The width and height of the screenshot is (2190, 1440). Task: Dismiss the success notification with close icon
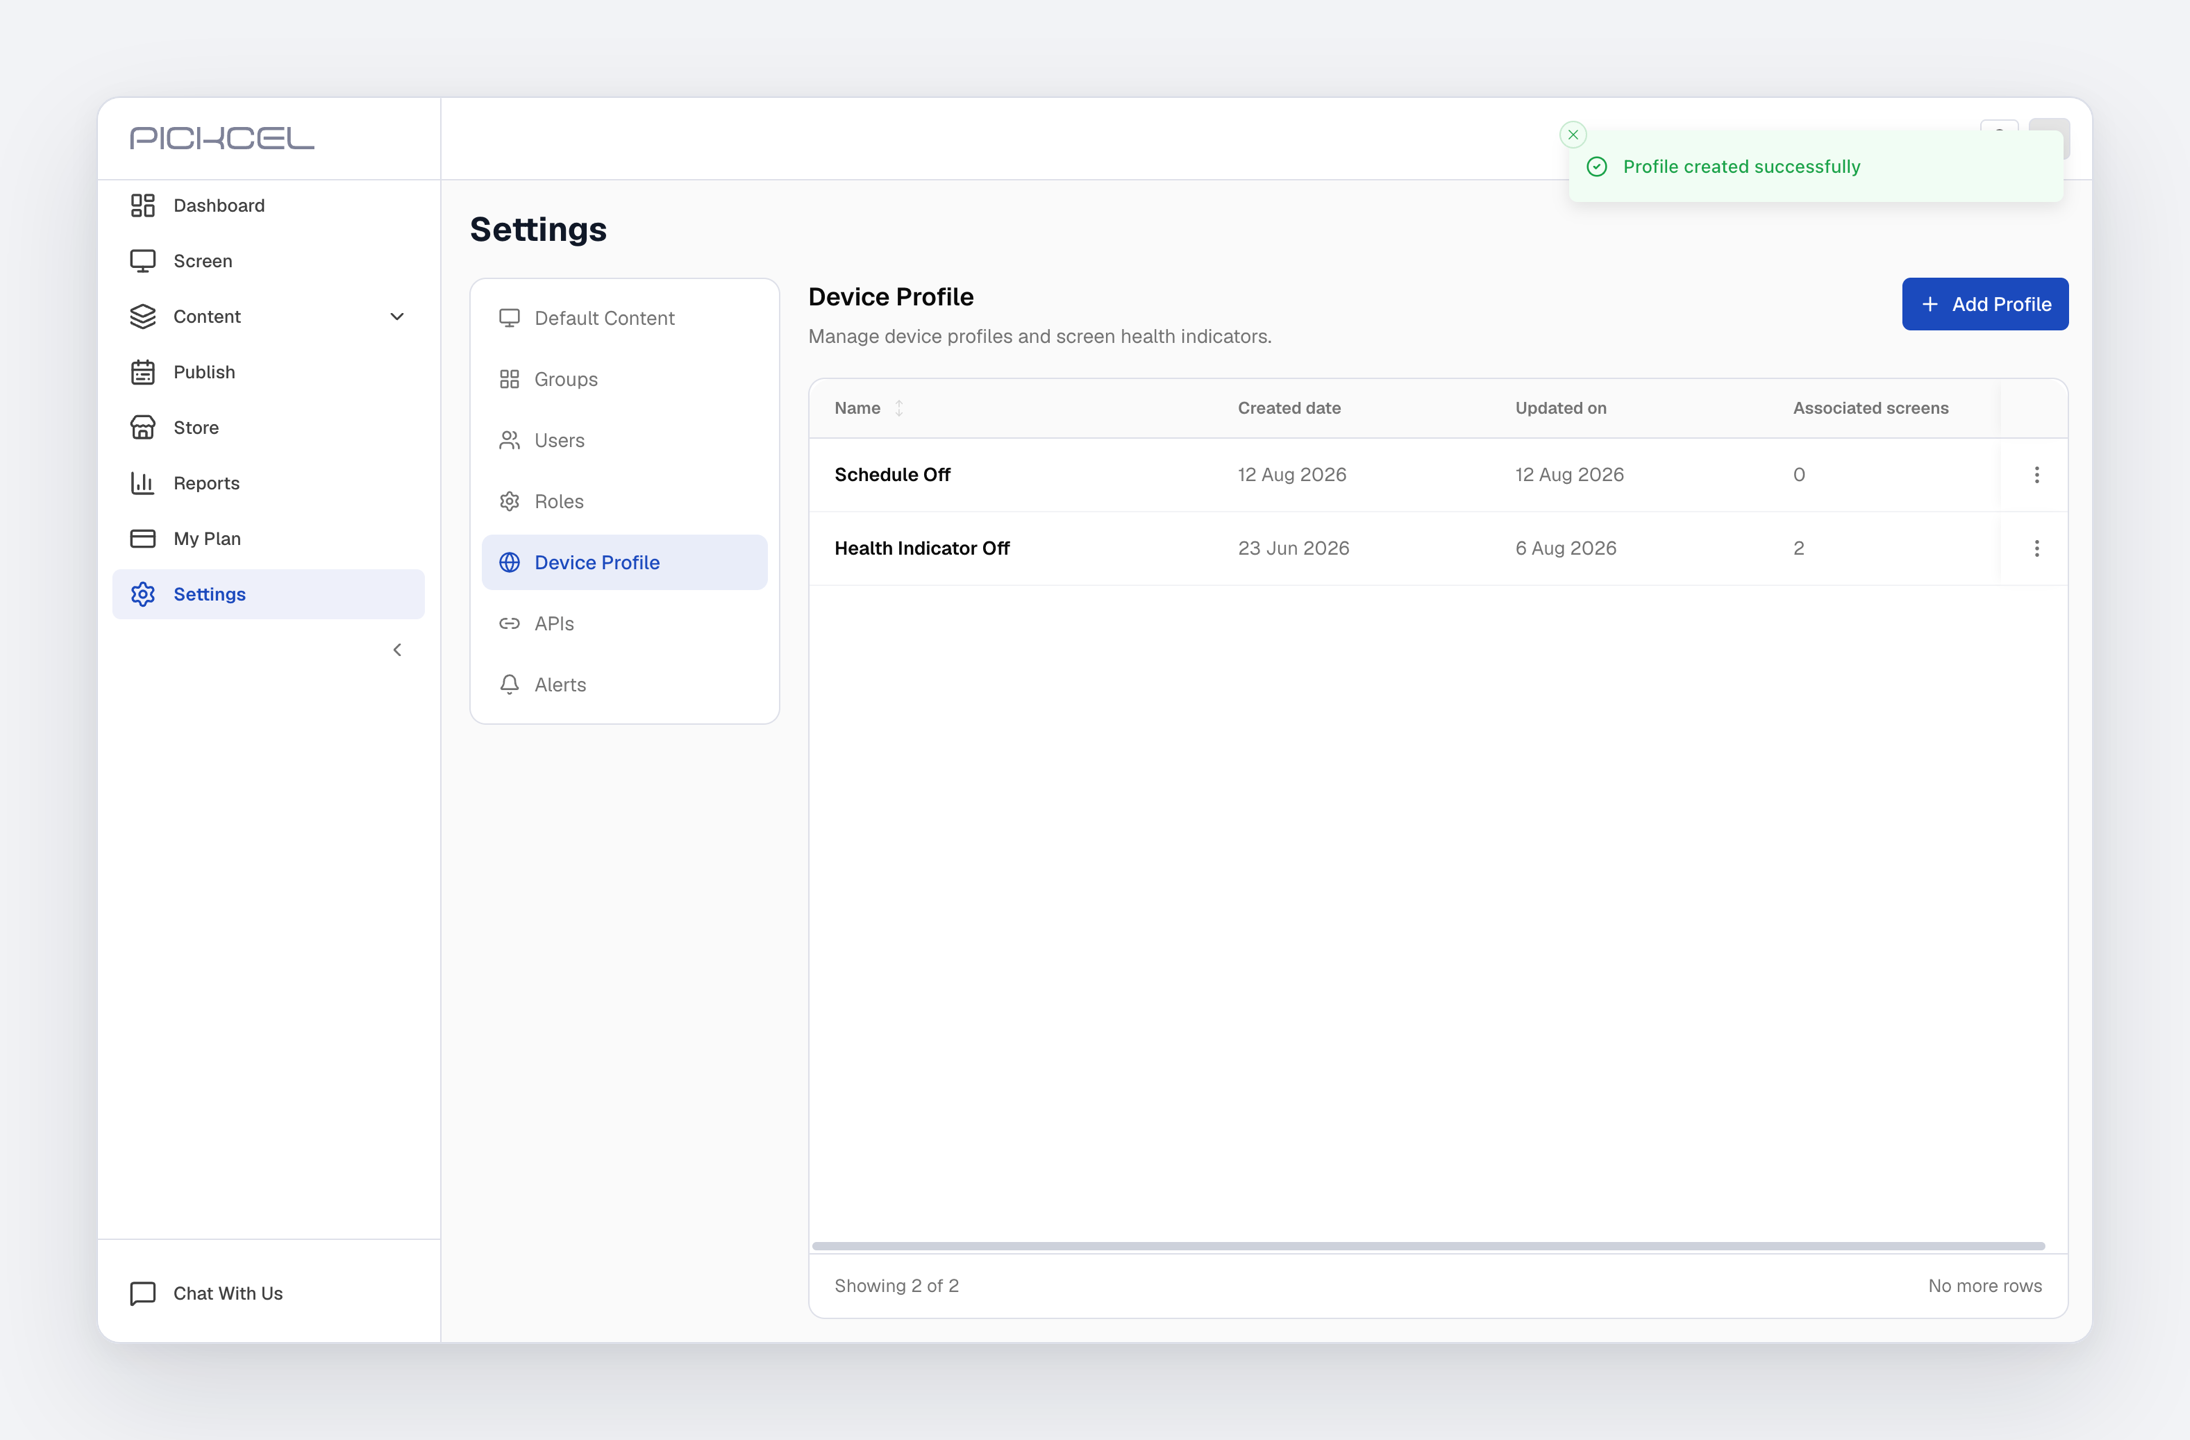pyautogui.click(x=1573, y=135)
